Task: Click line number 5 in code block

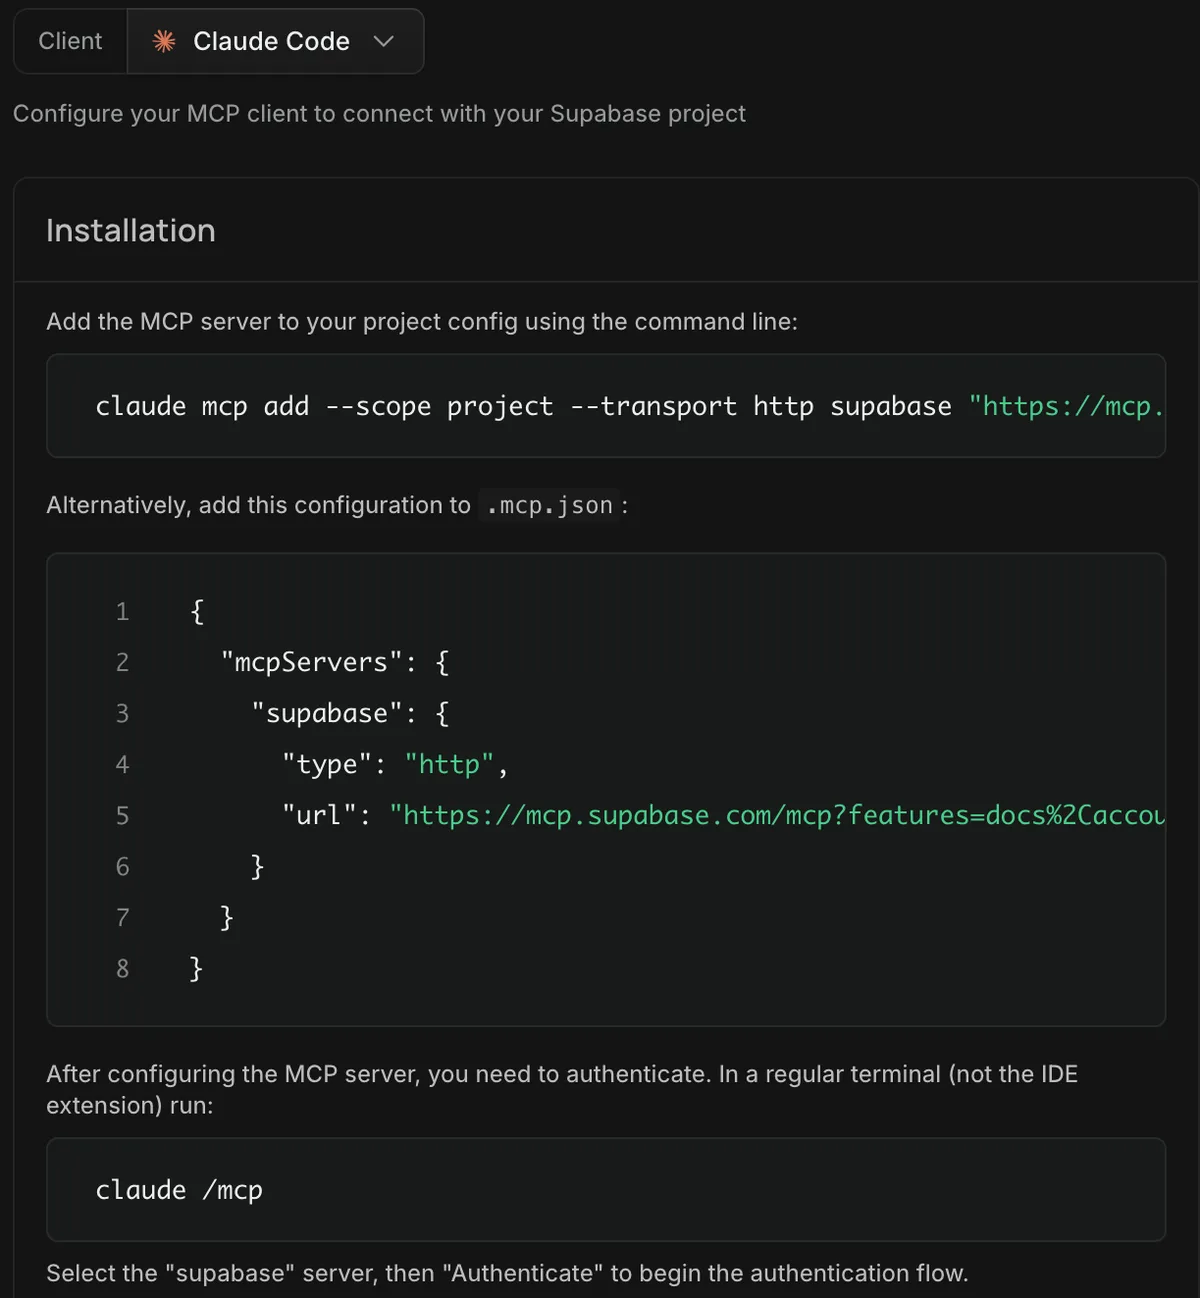Action: pos(122,815)
